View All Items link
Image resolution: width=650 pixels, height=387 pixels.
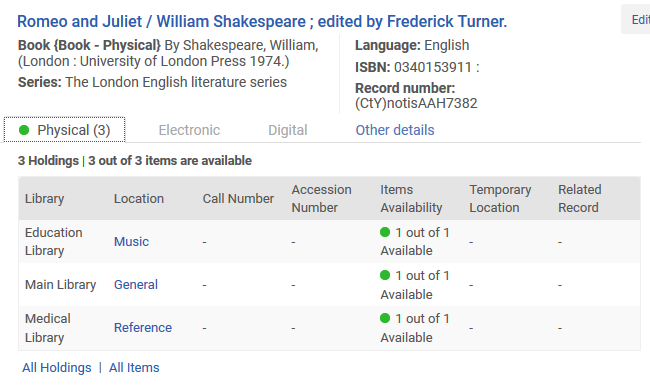pyautogui.click(x=134, y=368)
